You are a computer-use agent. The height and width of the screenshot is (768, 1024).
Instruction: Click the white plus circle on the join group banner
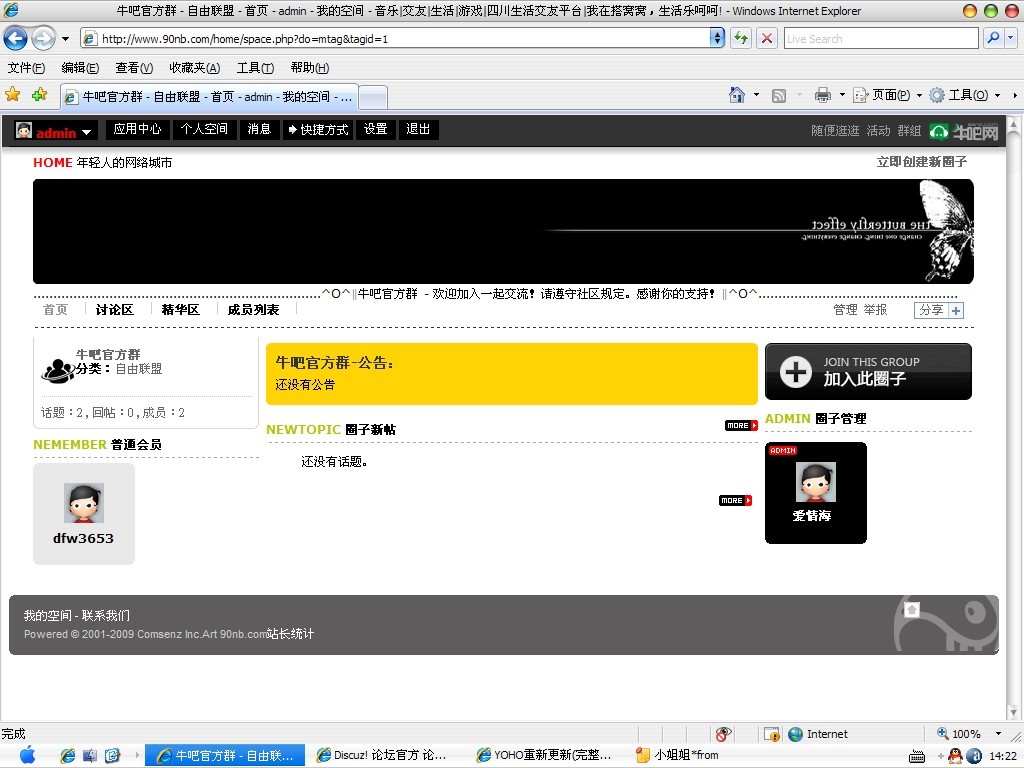click(x=795, y=372)
